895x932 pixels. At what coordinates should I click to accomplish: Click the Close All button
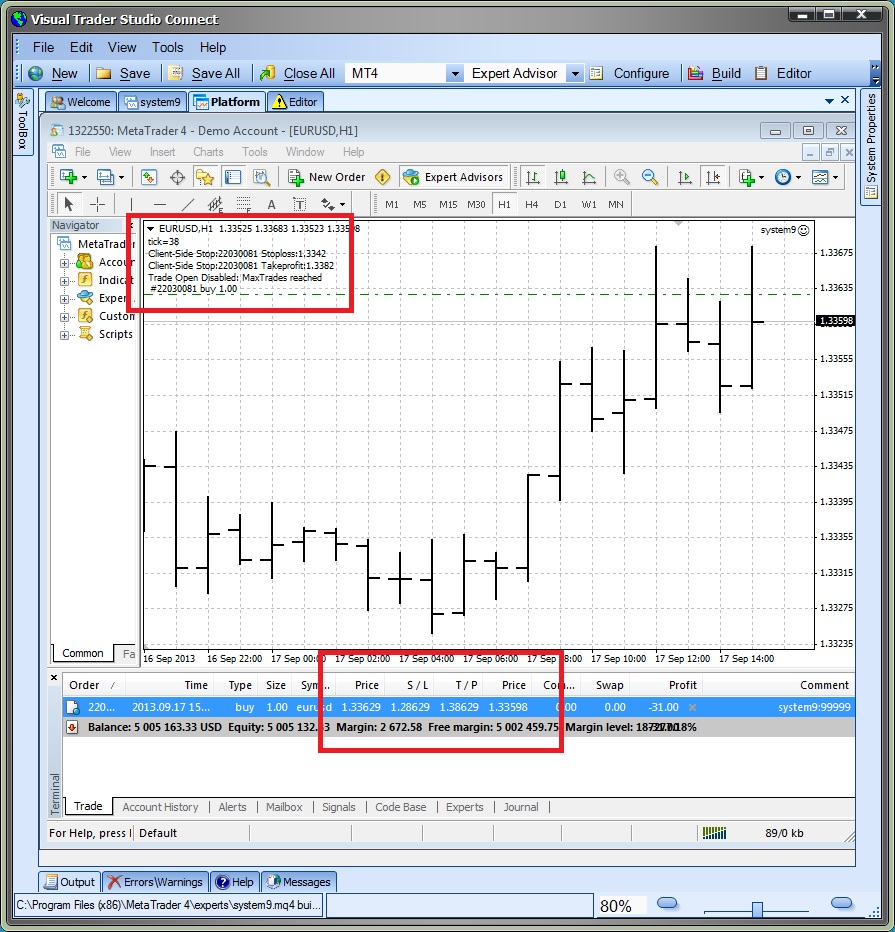coord(298,74)
